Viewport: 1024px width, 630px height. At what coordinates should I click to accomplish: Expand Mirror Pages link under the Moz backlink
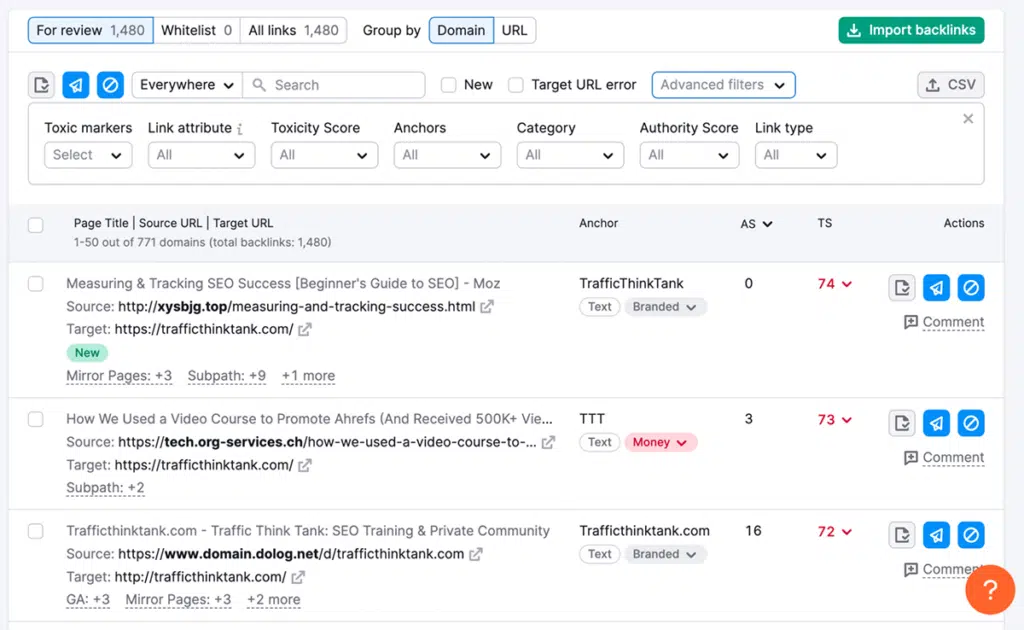tap(118, 375)
